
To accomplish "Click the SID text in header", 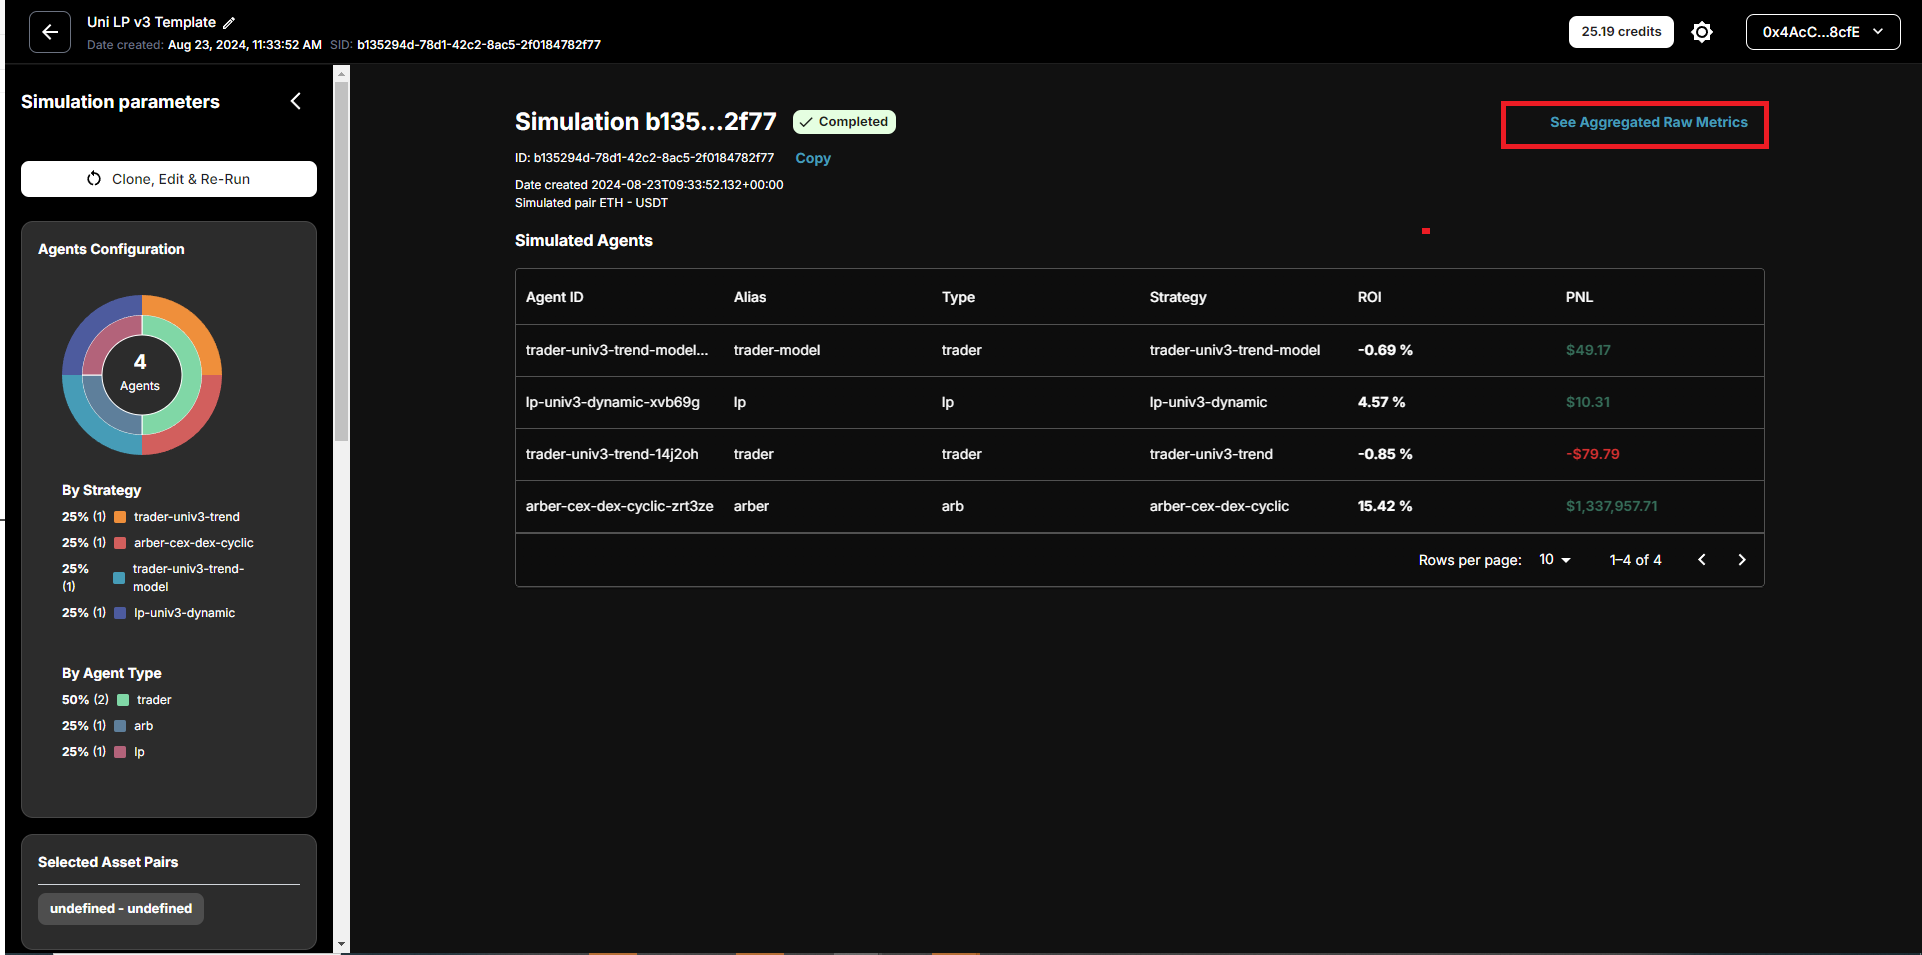I will [x=465, y=45].
